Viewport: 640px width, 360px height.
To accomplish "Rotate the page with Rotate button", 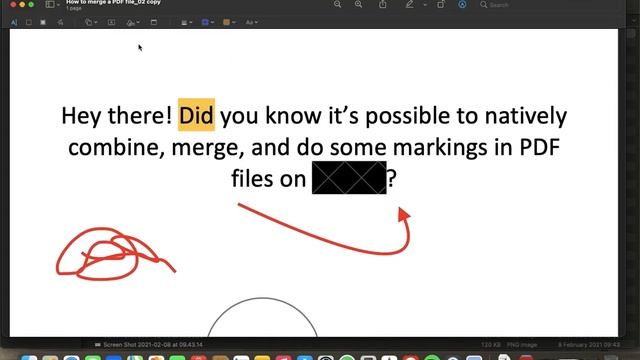I will pos(440,4).
